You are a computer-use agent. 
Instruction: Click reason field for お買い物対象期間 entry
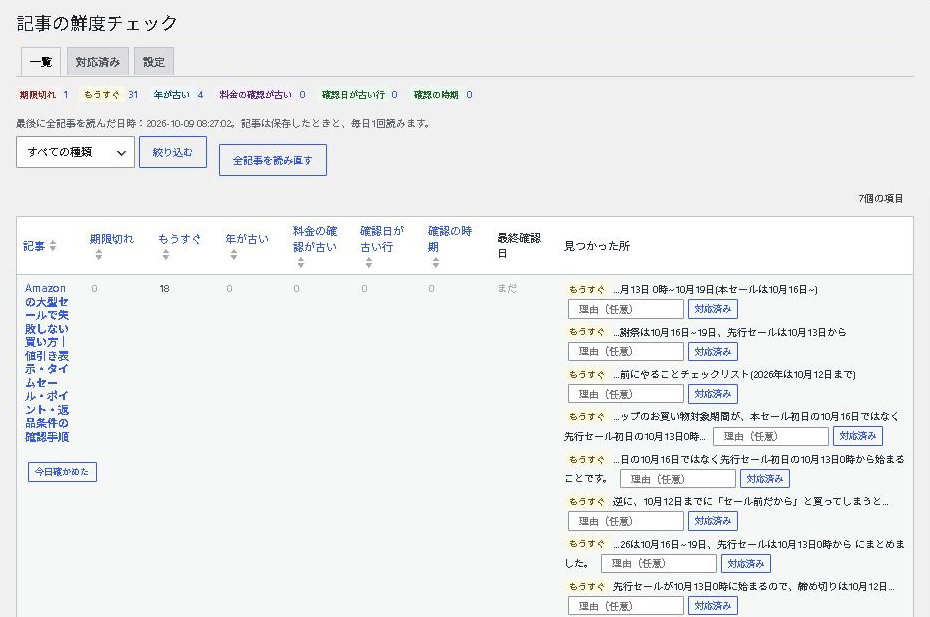tap(770, 436)
